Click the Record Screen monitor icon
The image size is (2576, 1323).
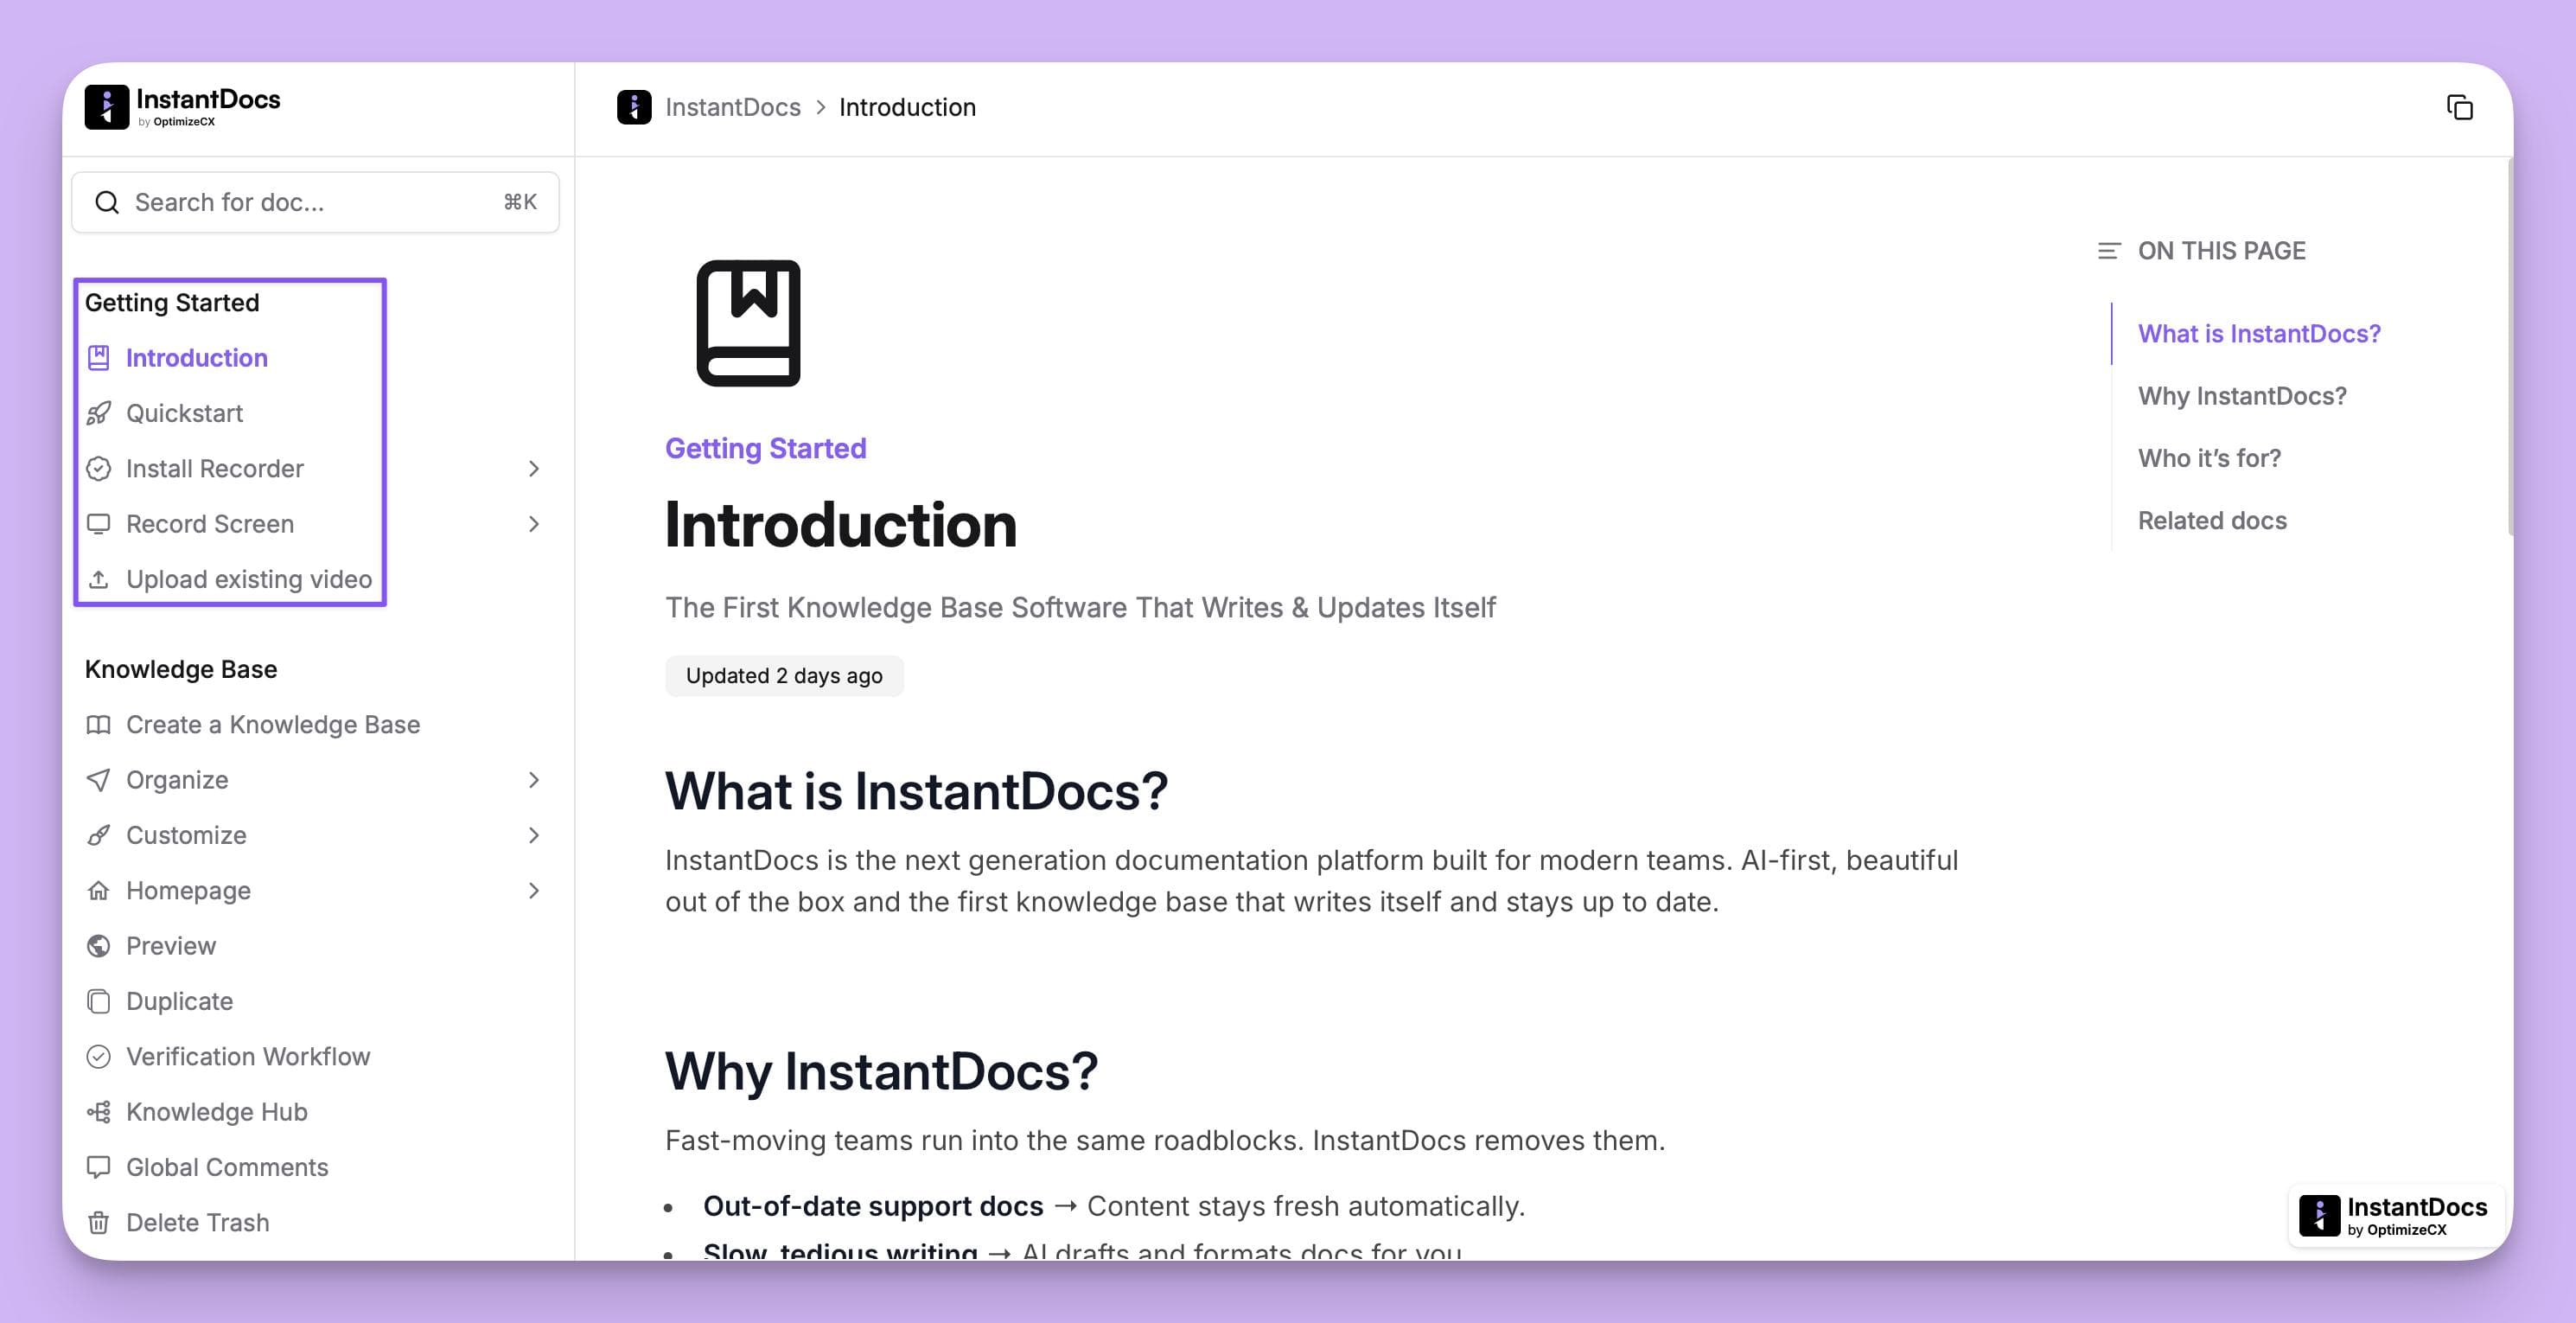pyautogui.click(x=99, y=523)
